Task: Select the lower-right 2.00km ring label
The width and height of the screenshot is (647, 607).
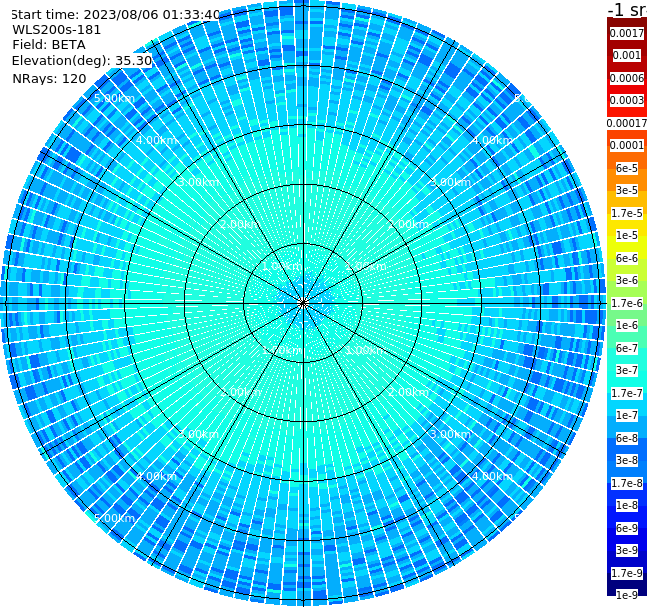Action: pyautogui.click(x=408, y=392)
